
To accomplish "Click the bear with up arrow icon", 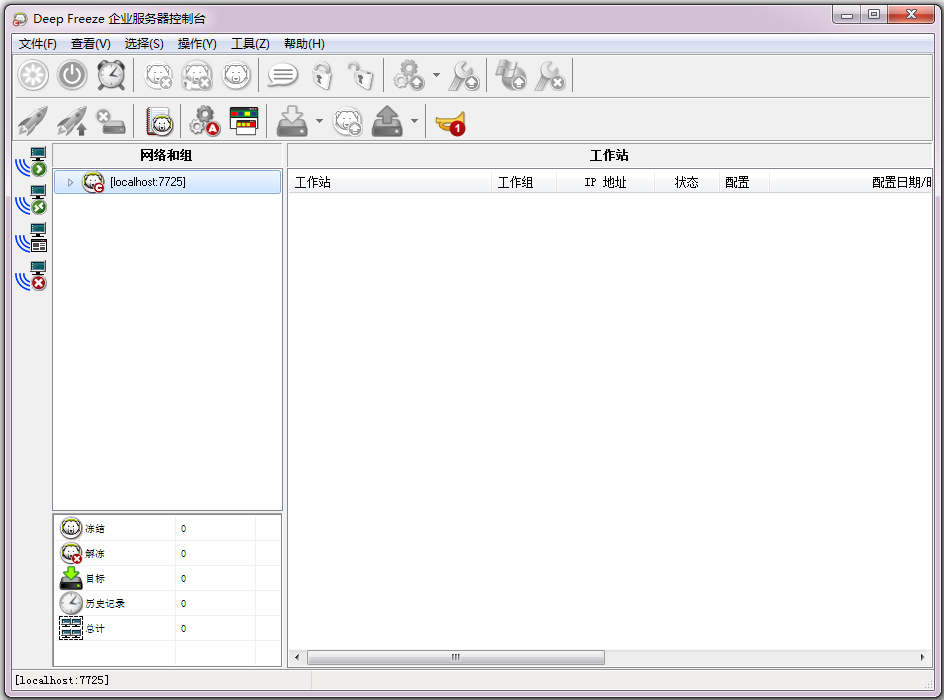I will [x=347, y=121].
